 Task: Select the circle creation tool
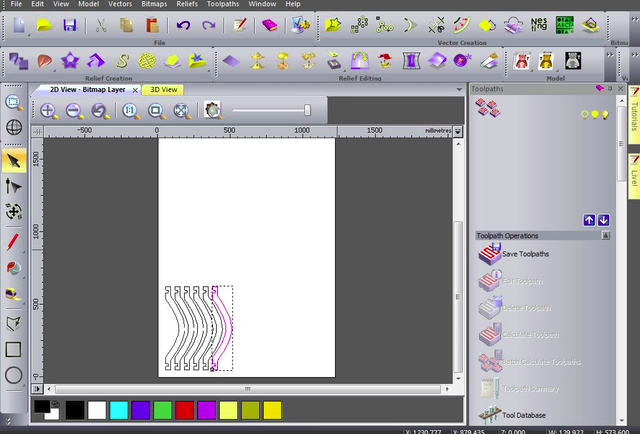(x=13, y=375)
